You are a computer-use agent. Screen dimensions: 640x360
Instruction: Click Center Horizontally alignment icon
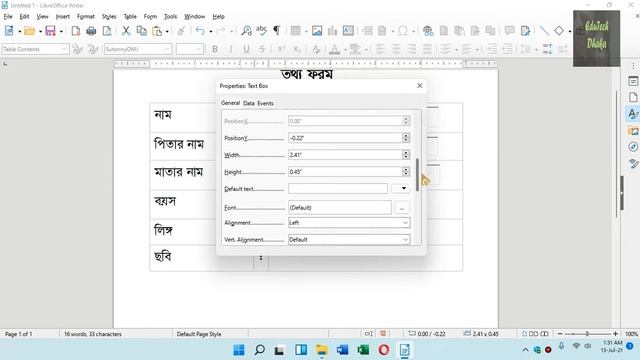click(x=396, y=49)
